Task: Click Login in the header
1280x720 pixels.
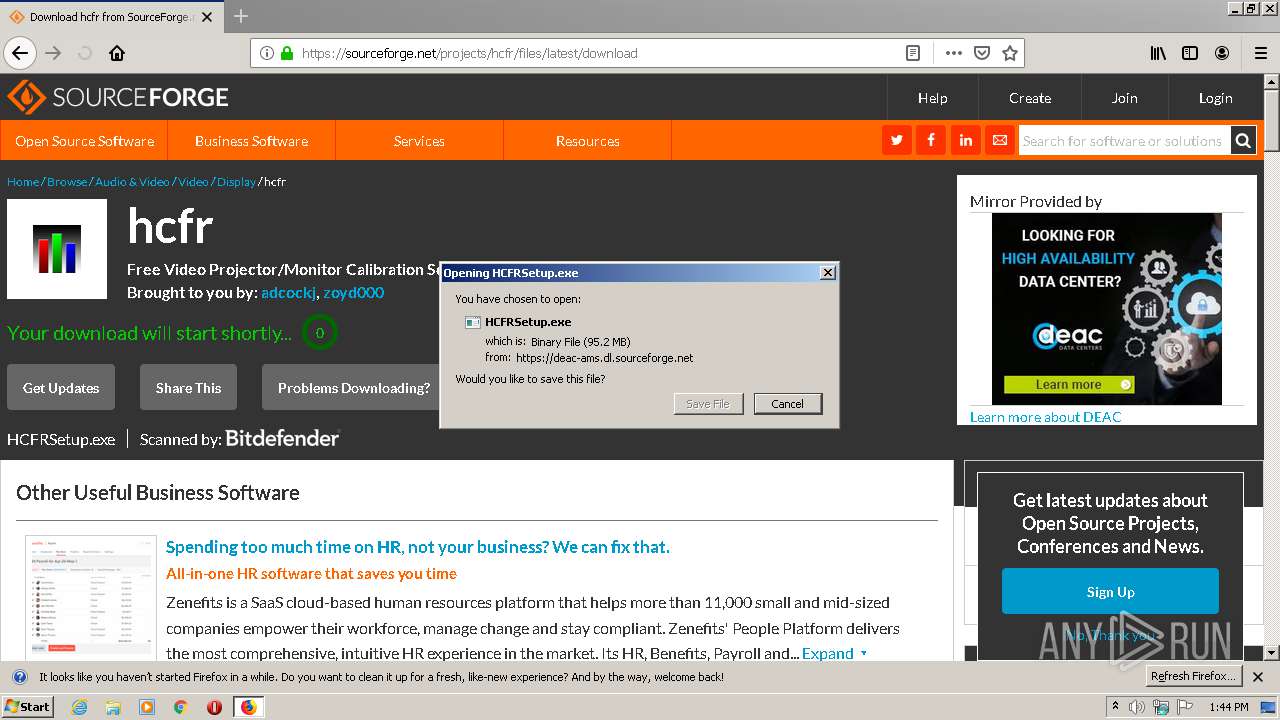Action: coord(1216,98)
